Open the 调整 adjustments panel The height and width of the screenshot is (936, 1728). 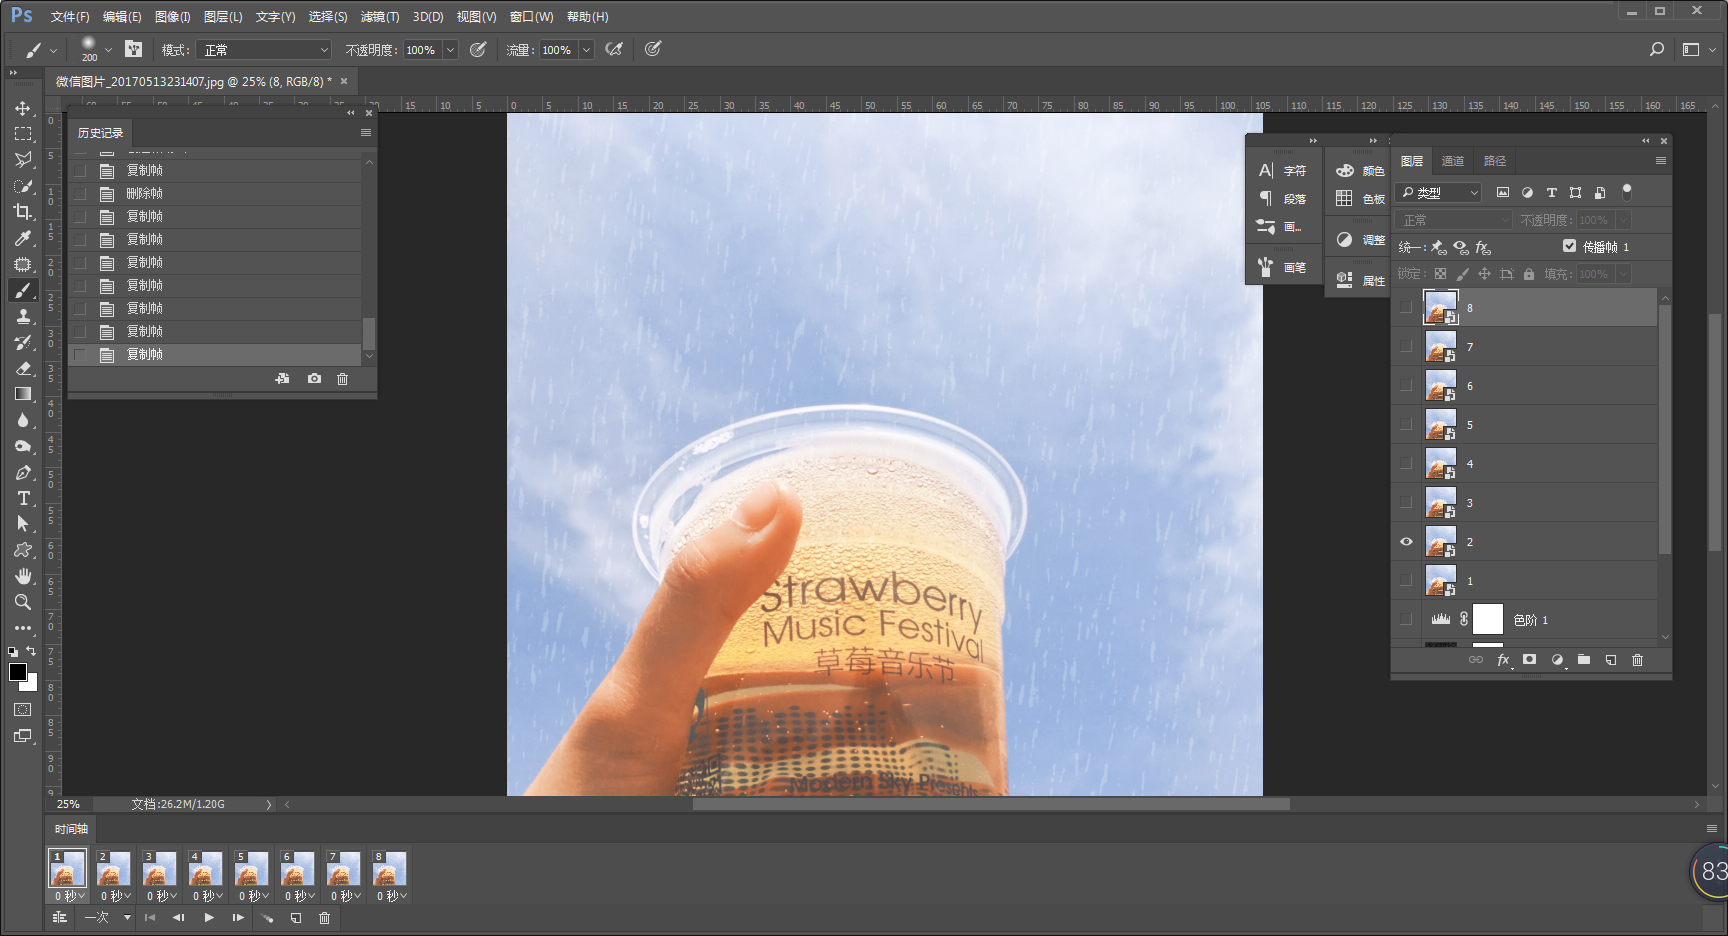(x=1361, y=240)
